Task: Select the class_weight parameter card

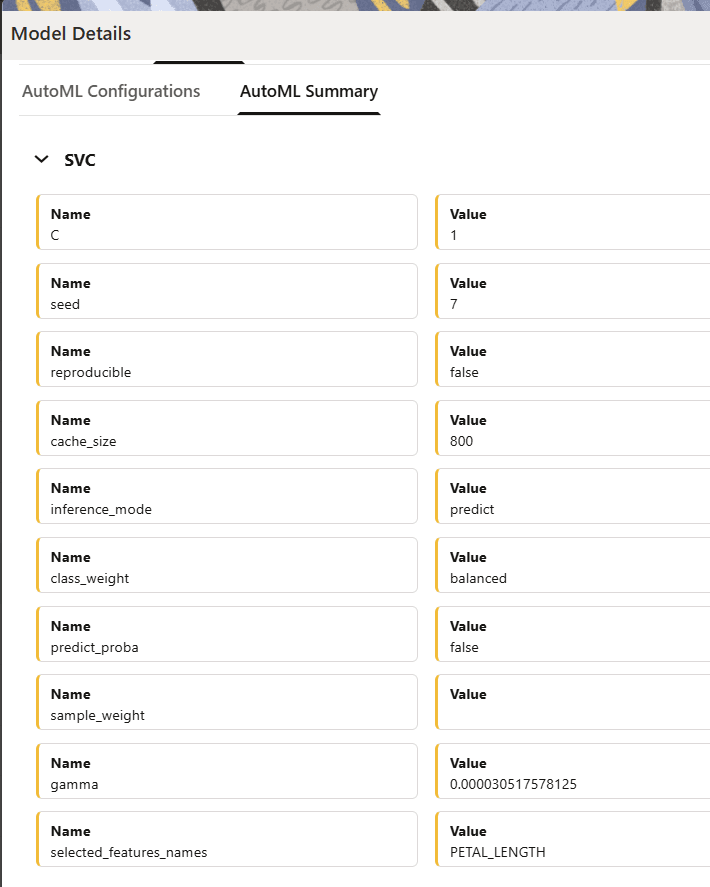Action: click(x=227, y=565)
